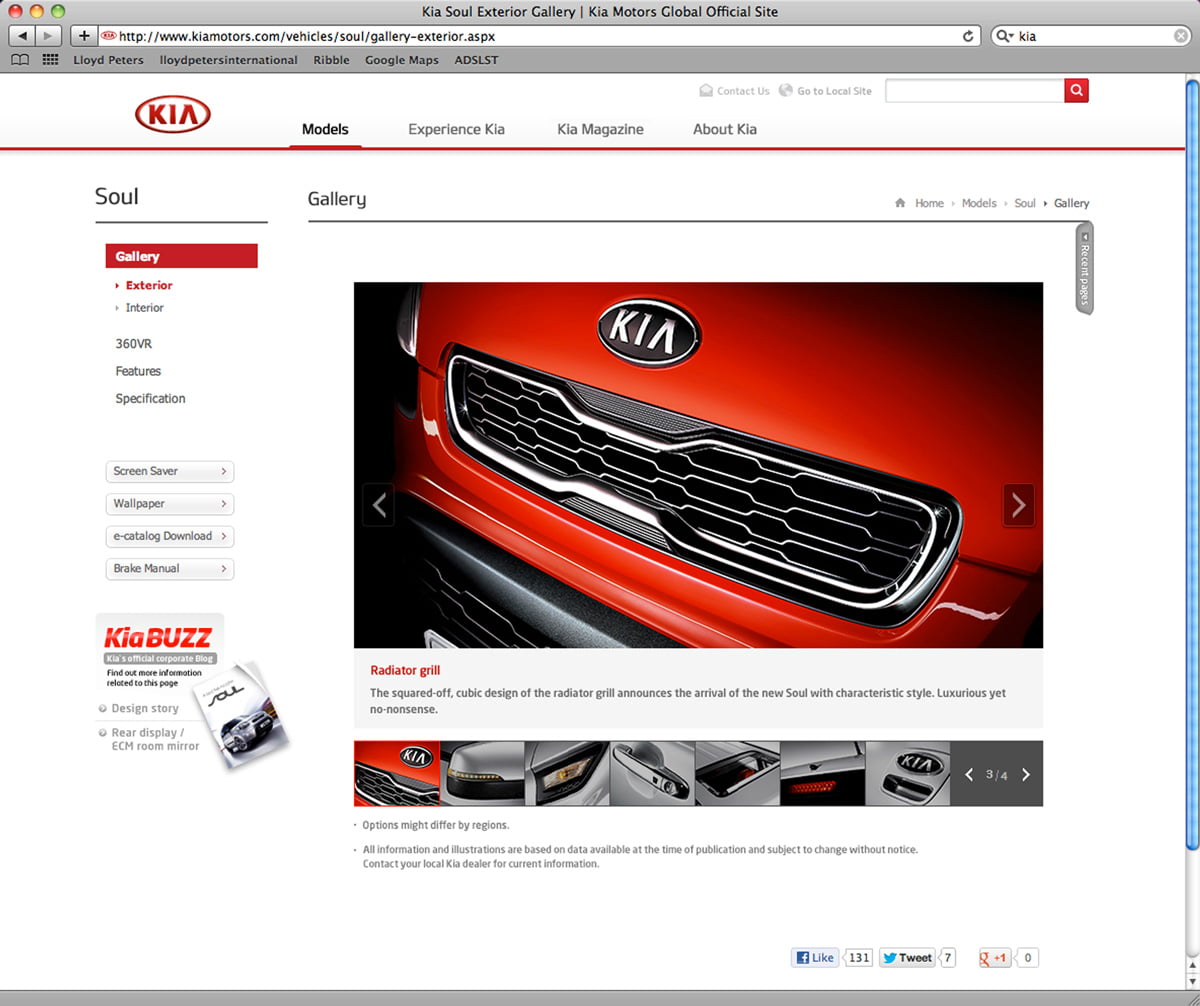Screen dimensions: 1200x1006
Task: Click the Facebook Like button
Action: point(815,958)
